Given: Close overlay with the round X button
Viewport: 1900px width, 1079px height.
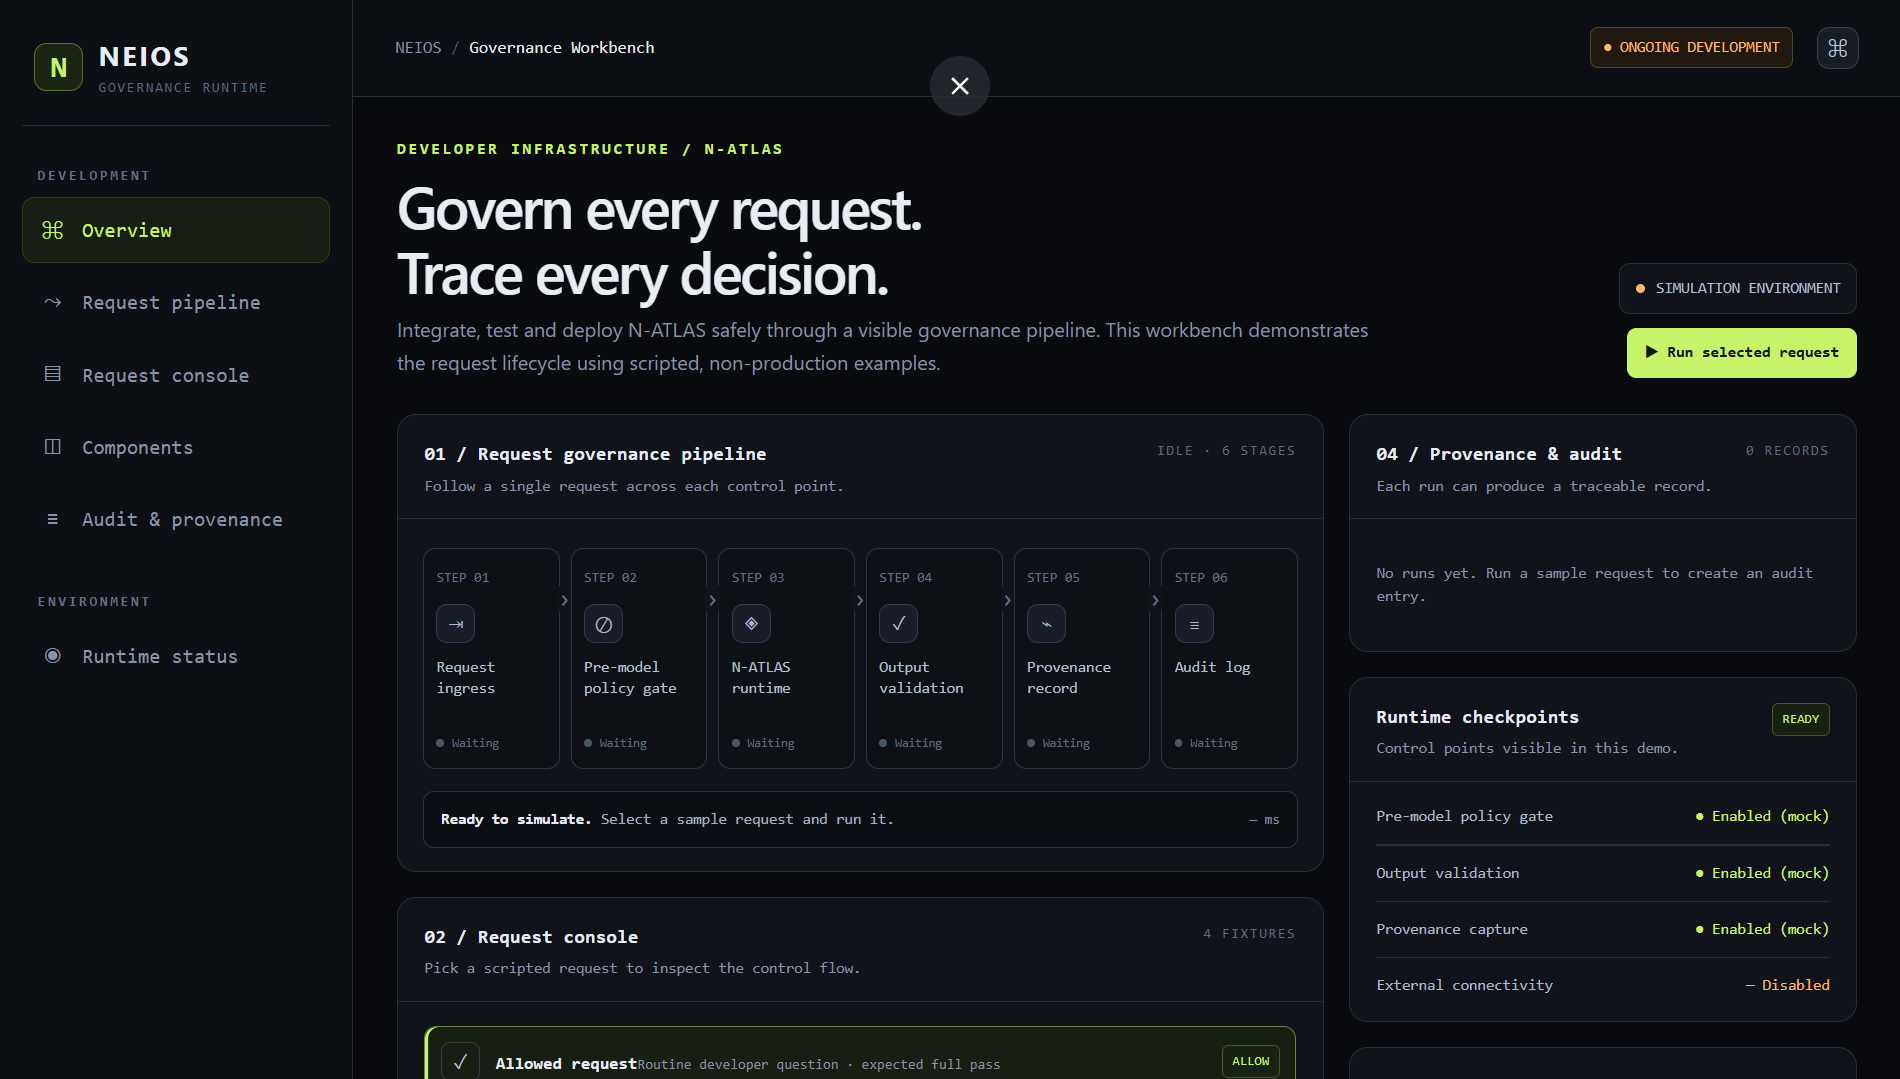Looking at the screenshot, I should click(959, 86).
